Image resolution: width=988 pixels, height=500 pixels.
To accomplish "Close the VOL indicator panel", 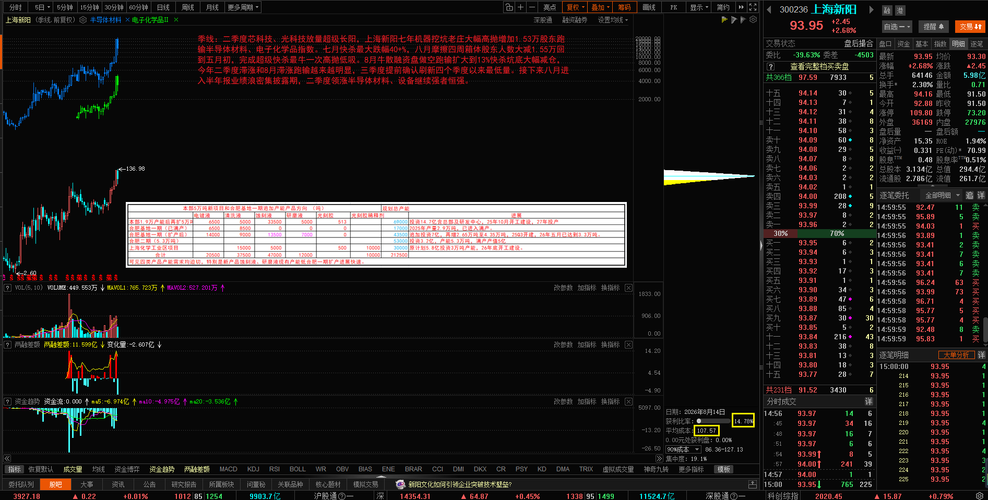I will (x=631, y=287).
